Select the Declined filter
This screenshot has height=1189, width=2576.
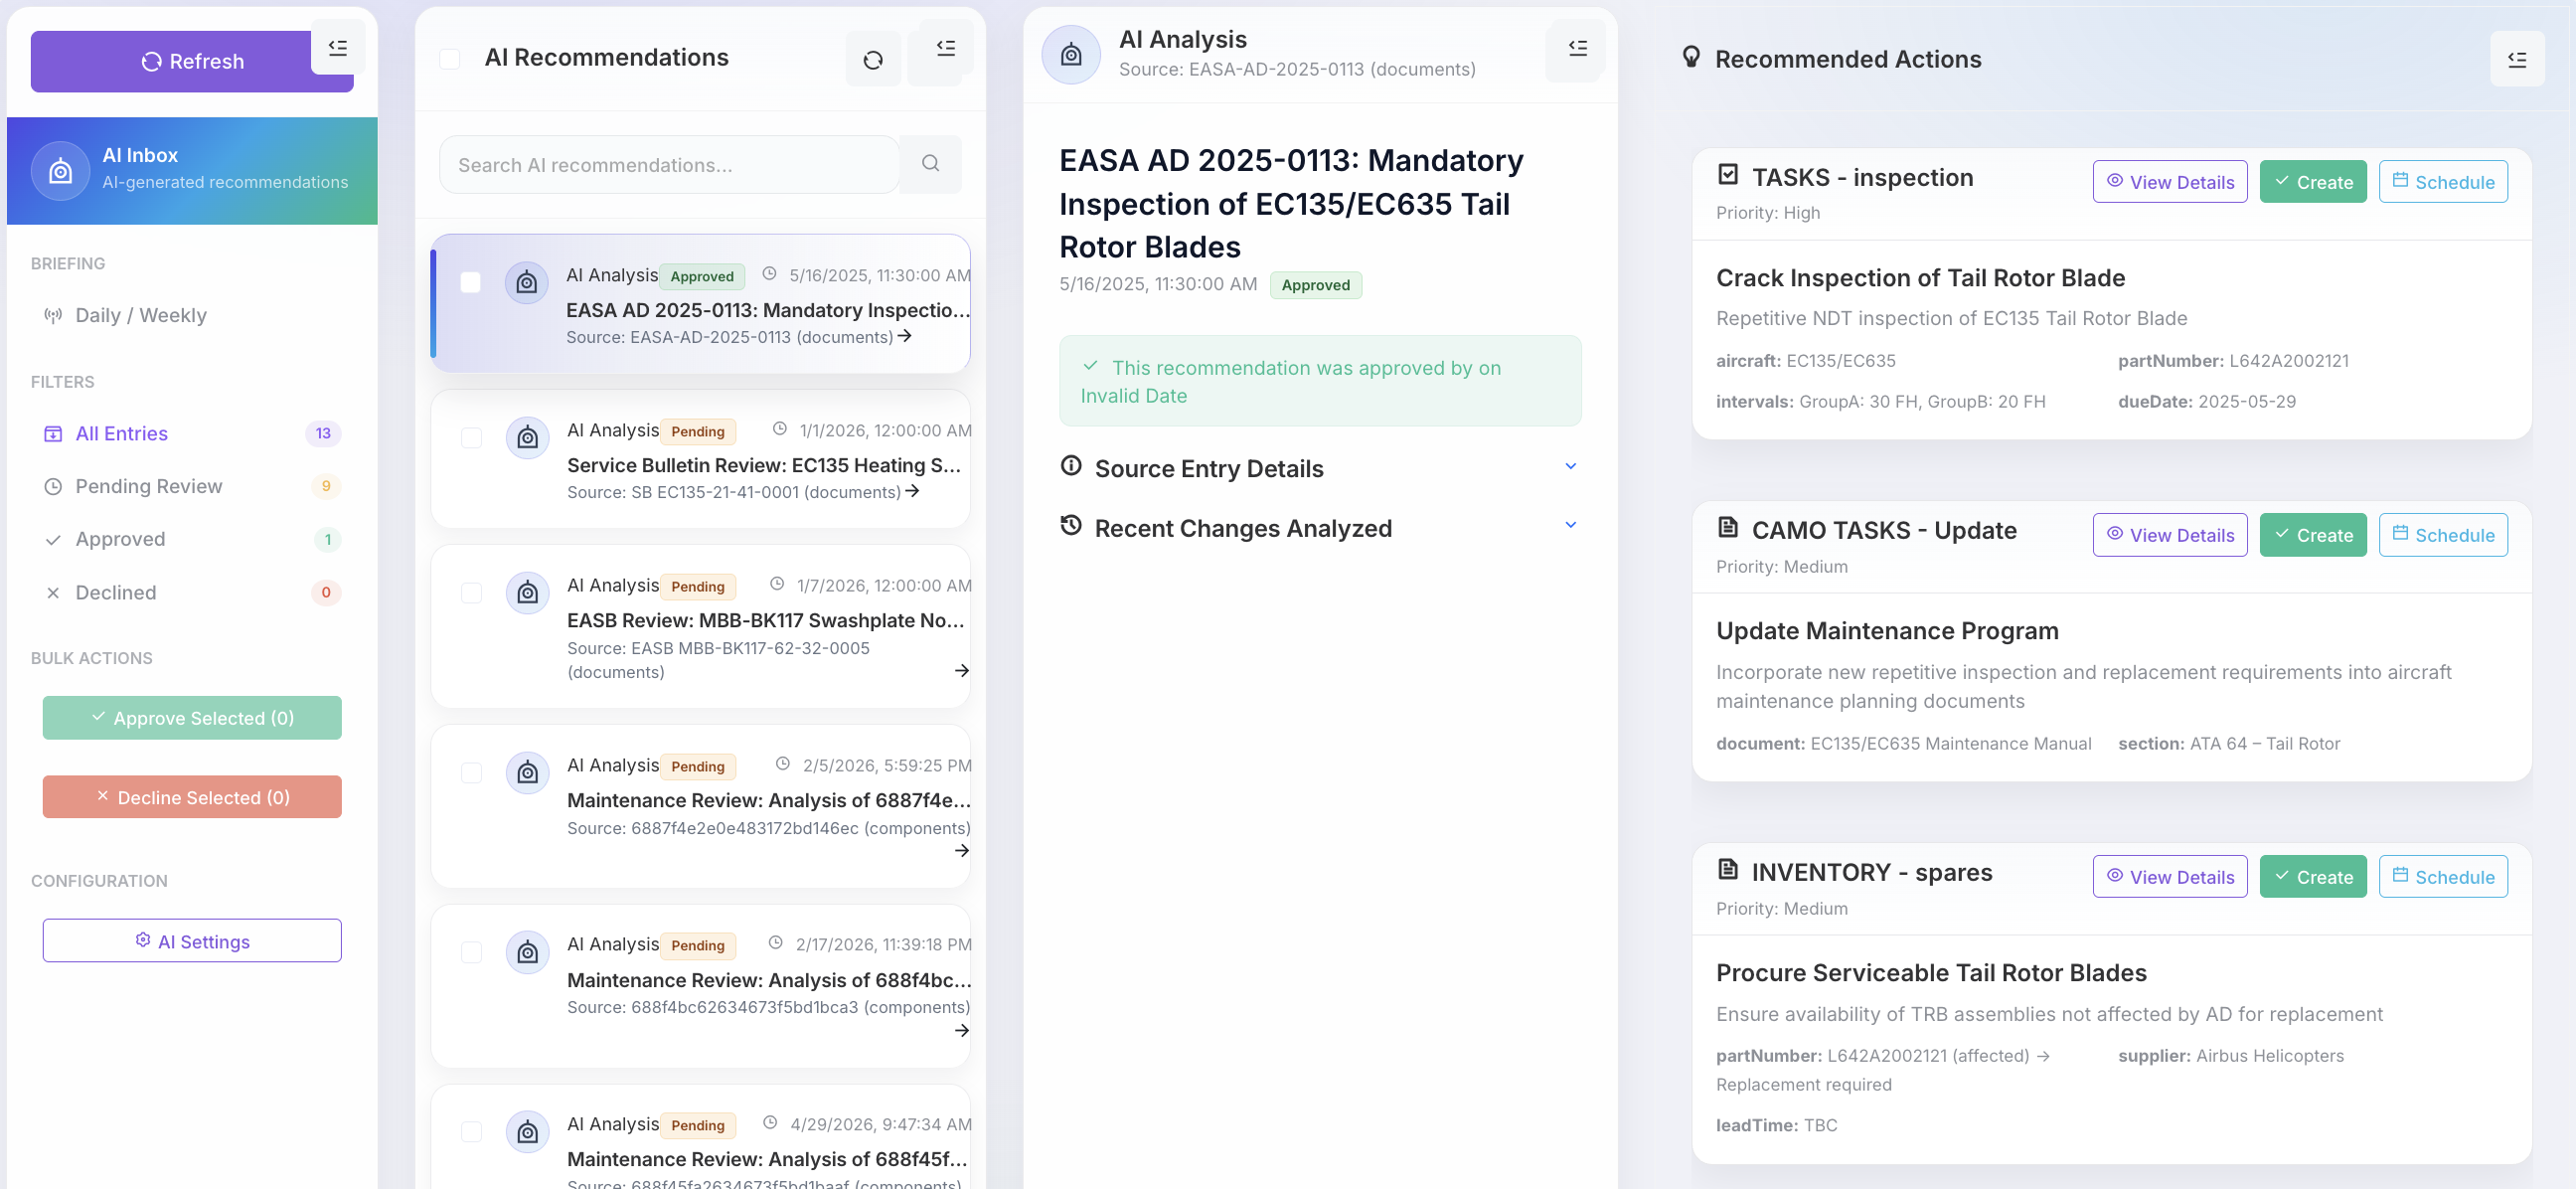pos(192,593)
